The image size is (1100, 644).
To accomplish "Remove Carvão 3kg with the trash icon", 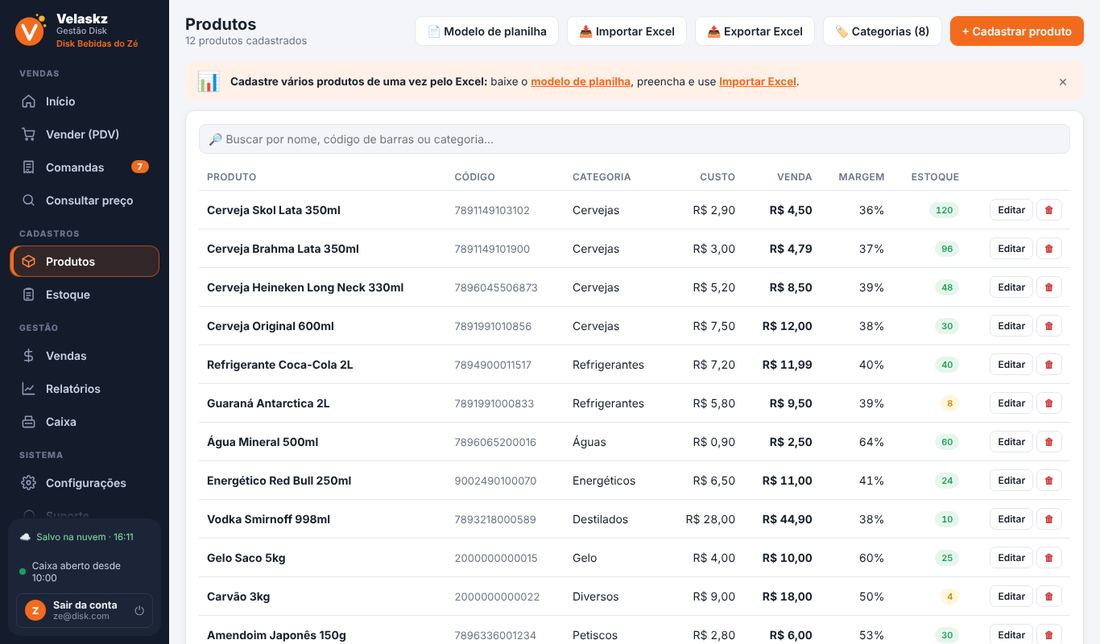I will [1049, 596].
